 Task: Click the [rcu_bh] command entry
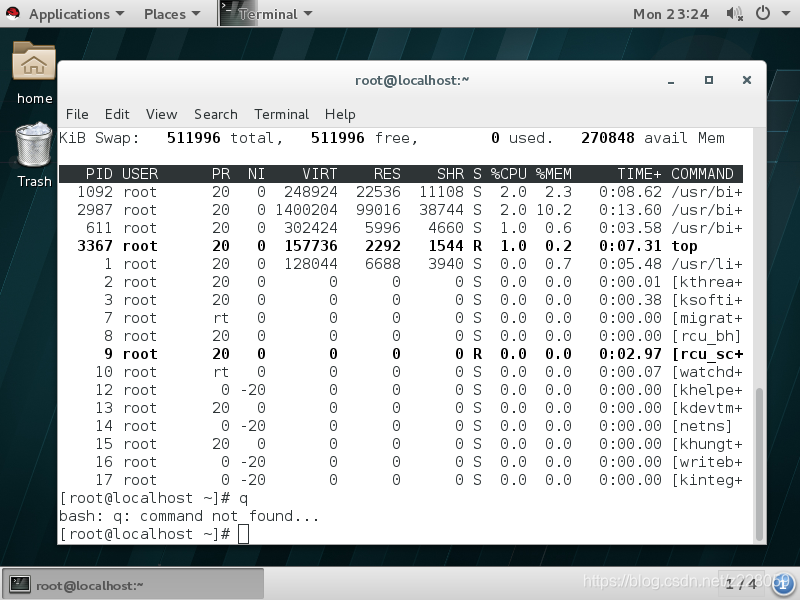[707, 336]
